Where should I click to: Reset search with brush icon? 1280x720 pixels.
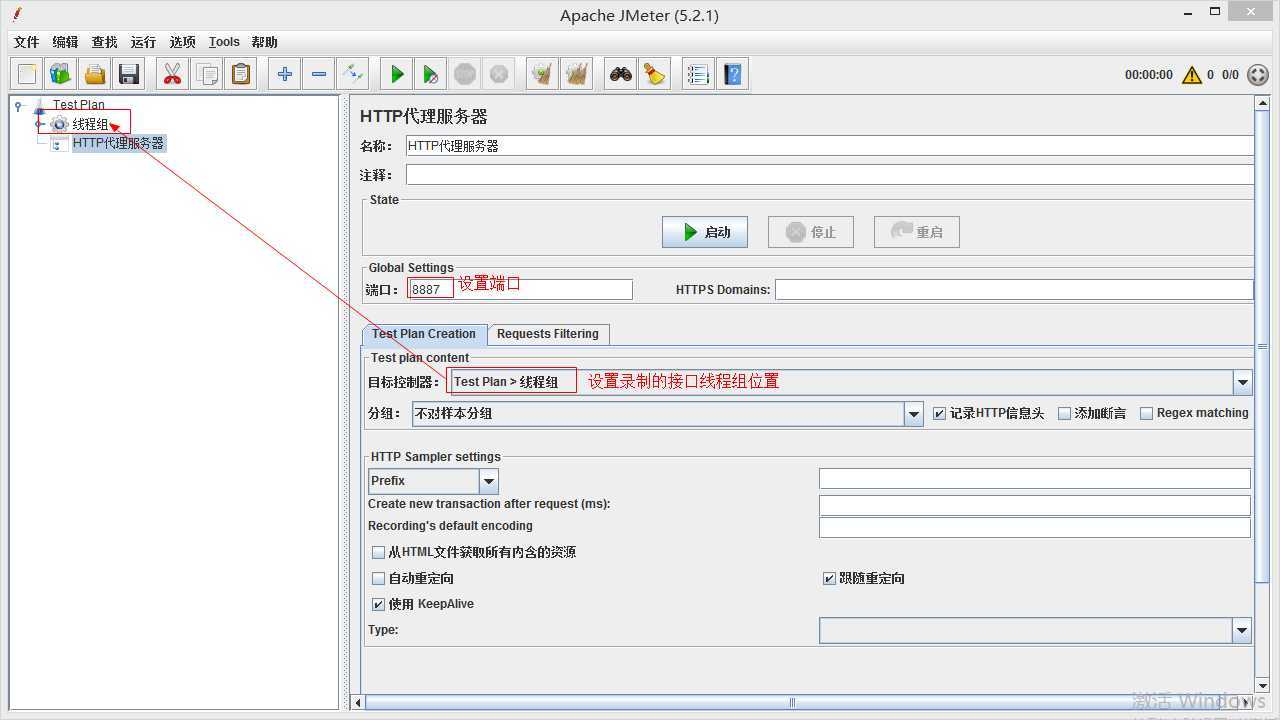coord(655,74)
